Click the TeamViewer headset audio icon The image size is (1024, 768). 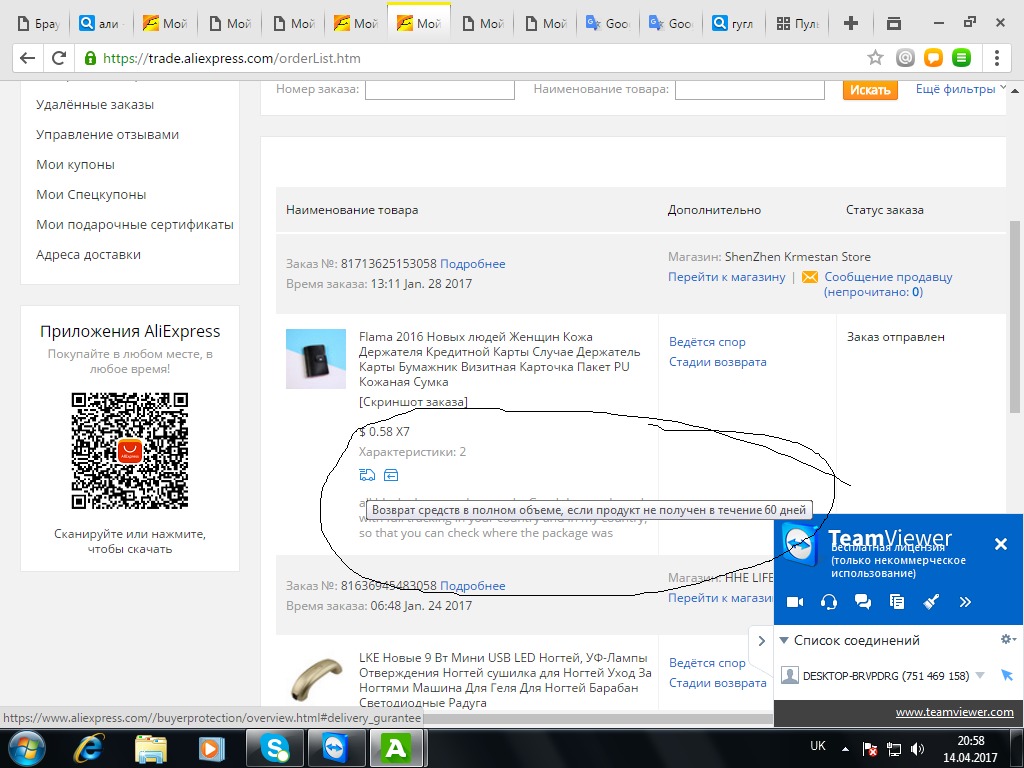tap(828, 602)
